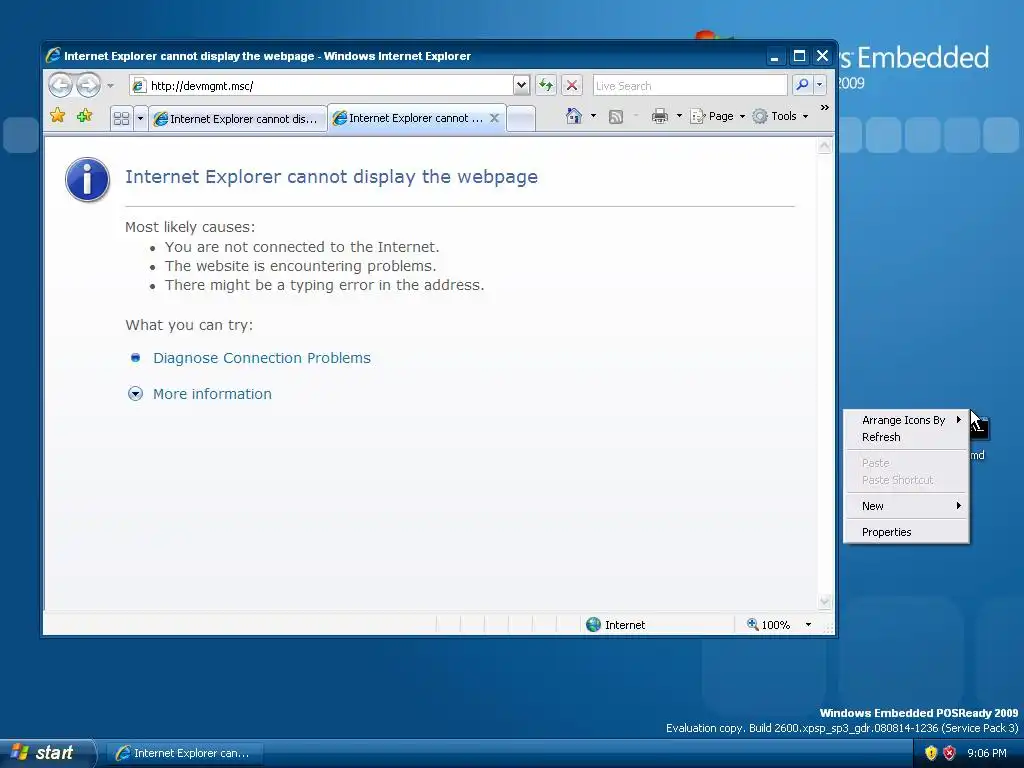Click the red security alert tray icon
Image resolution: width=1024 pixels, height=768 pixels.
point(949,753)
